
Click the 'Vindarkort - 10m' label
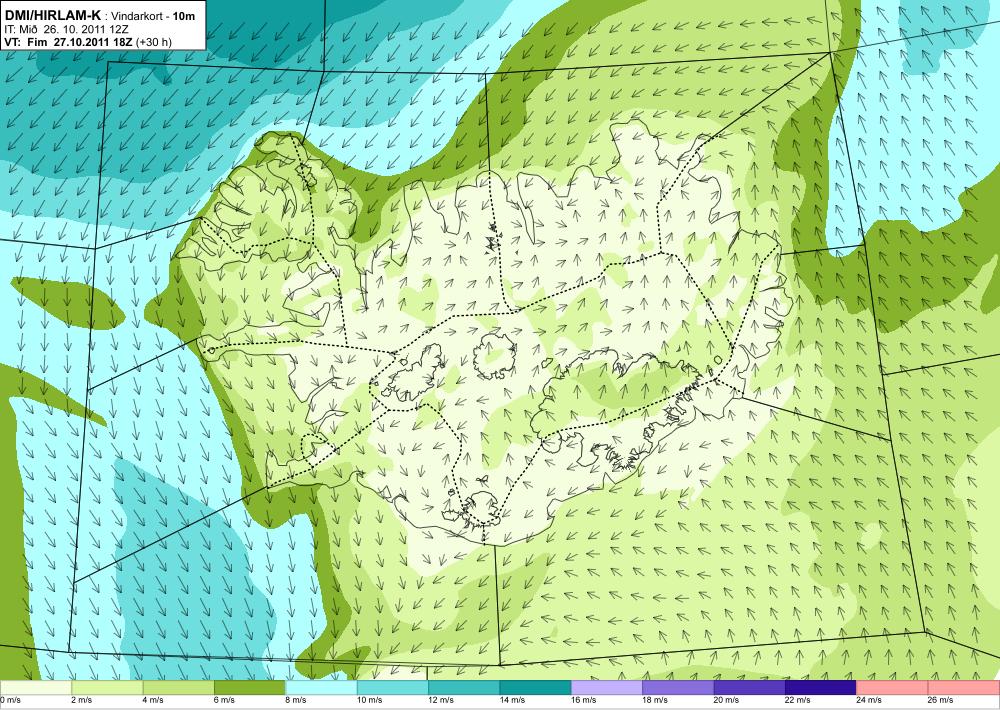(154, 16)
